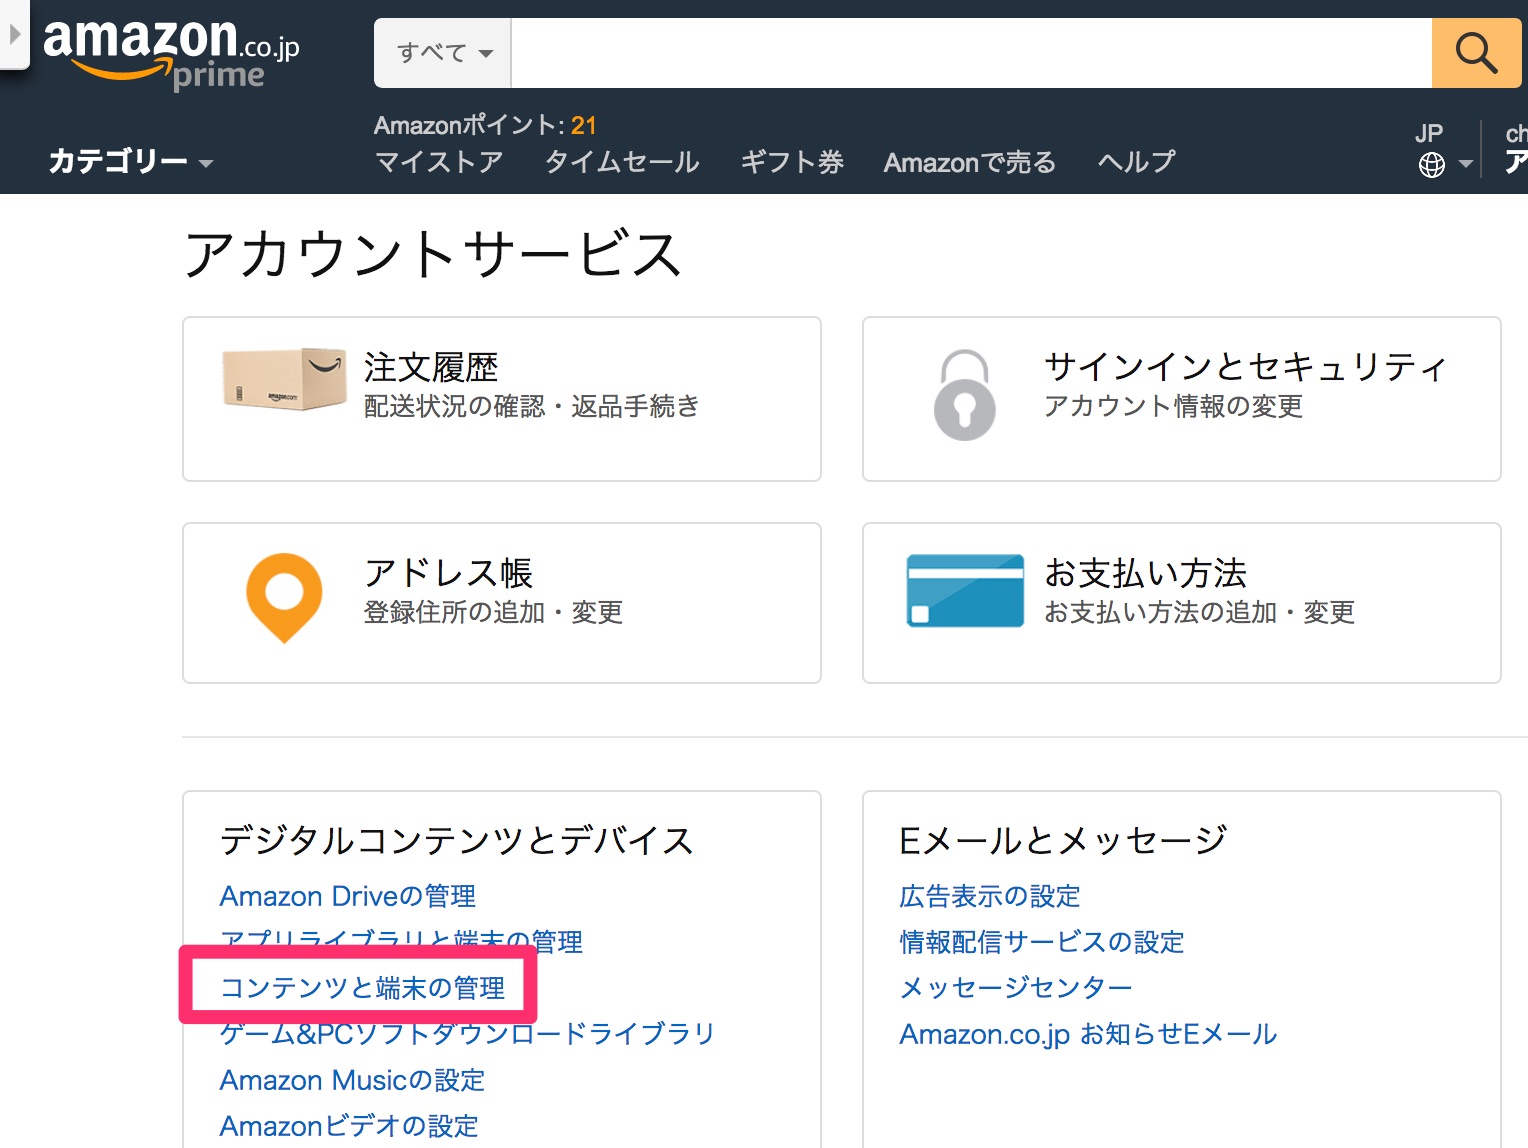Expand the カテゴリー menu
This screenshot has width=1528, height=1148.
pos(131,161)
